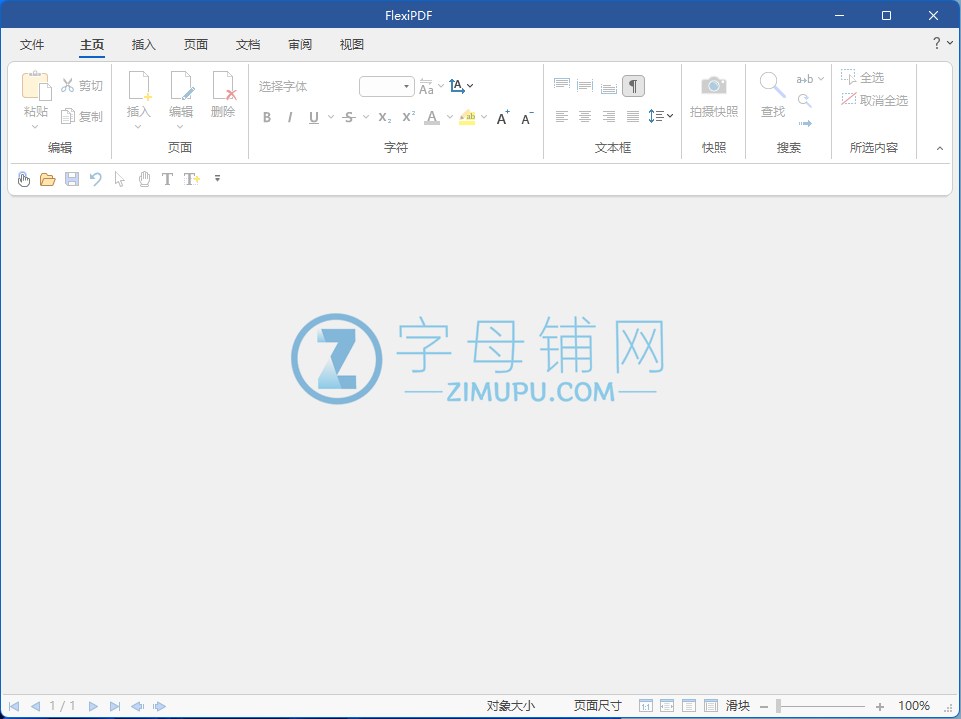Click Deselect All (取消全选) button
Screen dimensions: 961x719
875,100
